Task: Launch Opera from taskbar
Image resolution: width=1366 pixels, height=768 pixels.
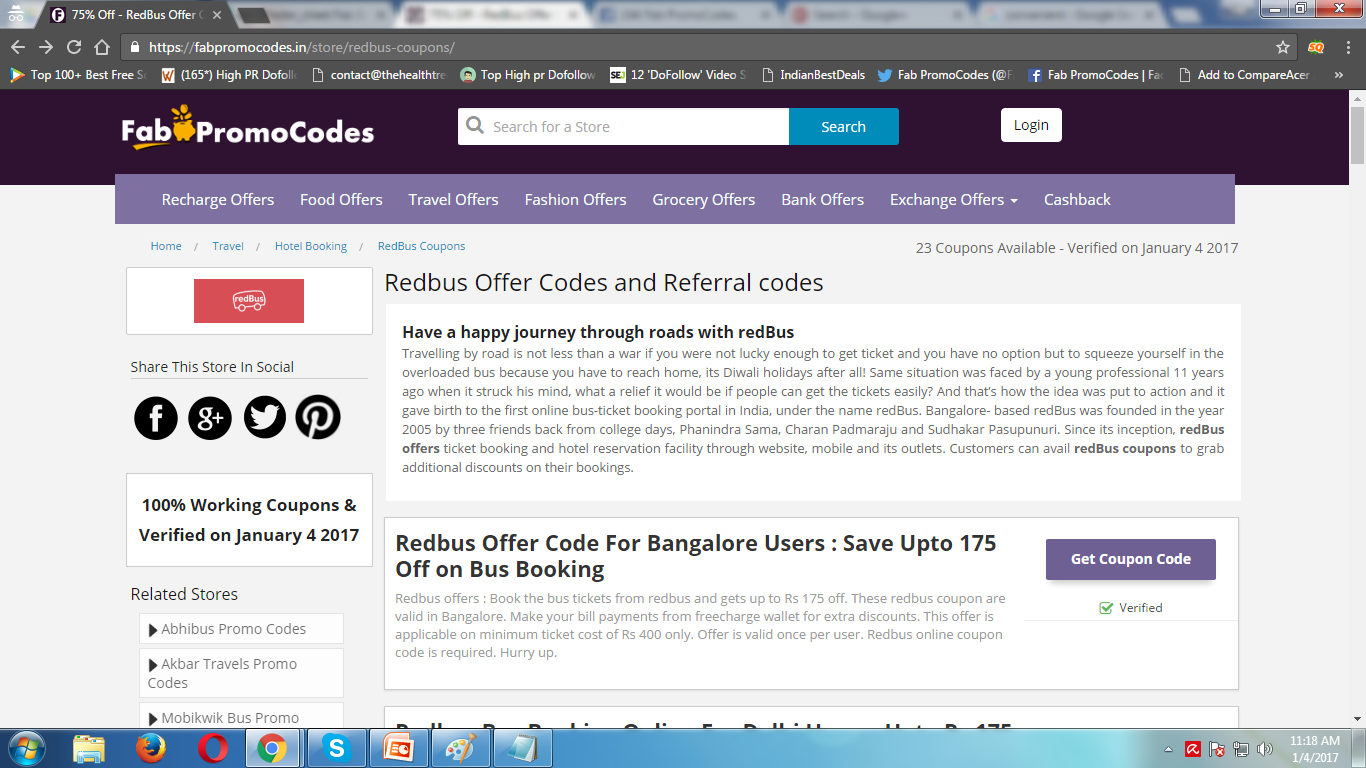Action: (x=212, y=748)
